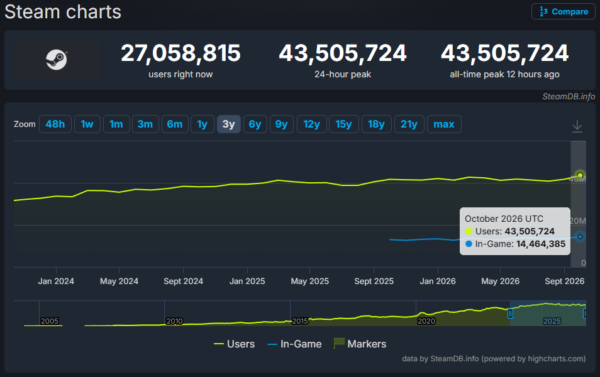Viewport: 600px width, 377px height.
Task: Click the In-Game data point marker
Action: point(580,237)
